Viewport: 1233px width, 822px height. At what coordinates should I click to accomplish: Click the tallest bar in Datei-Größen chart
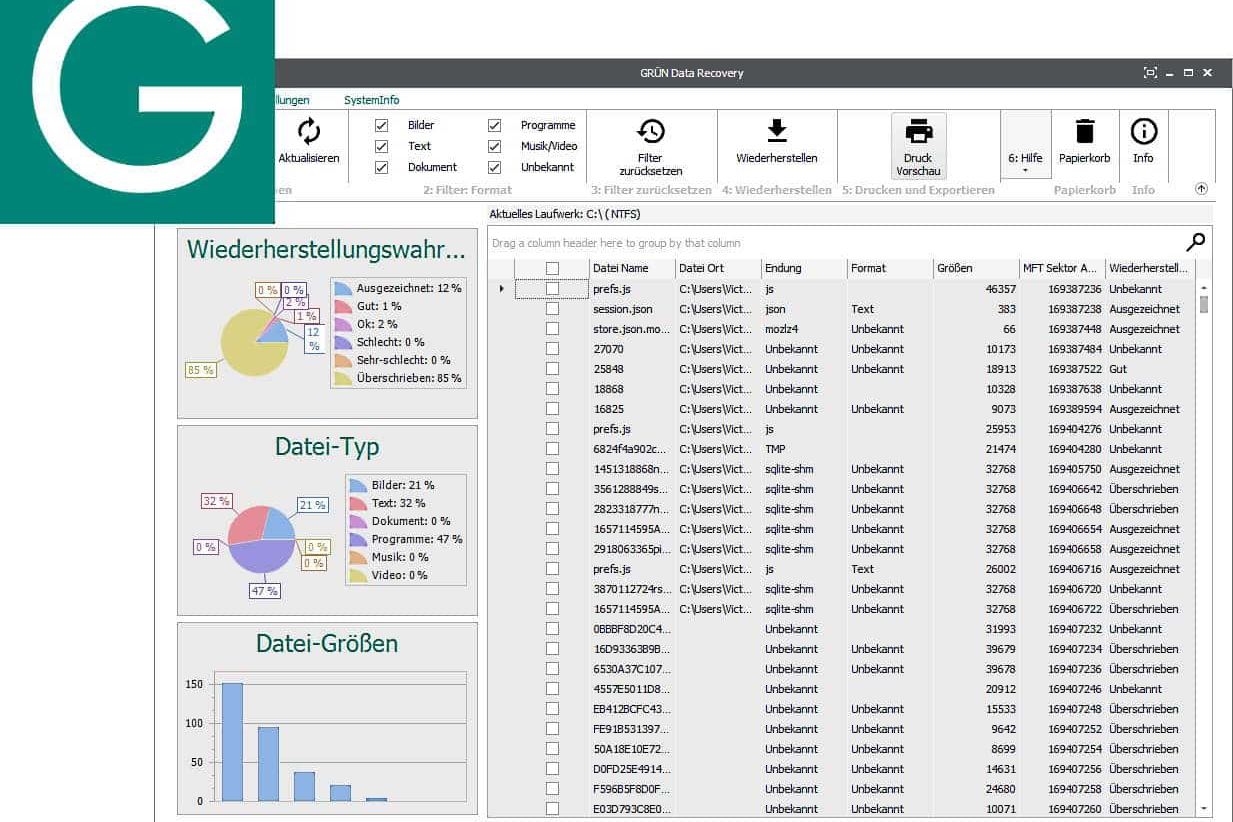pos(232,742)
